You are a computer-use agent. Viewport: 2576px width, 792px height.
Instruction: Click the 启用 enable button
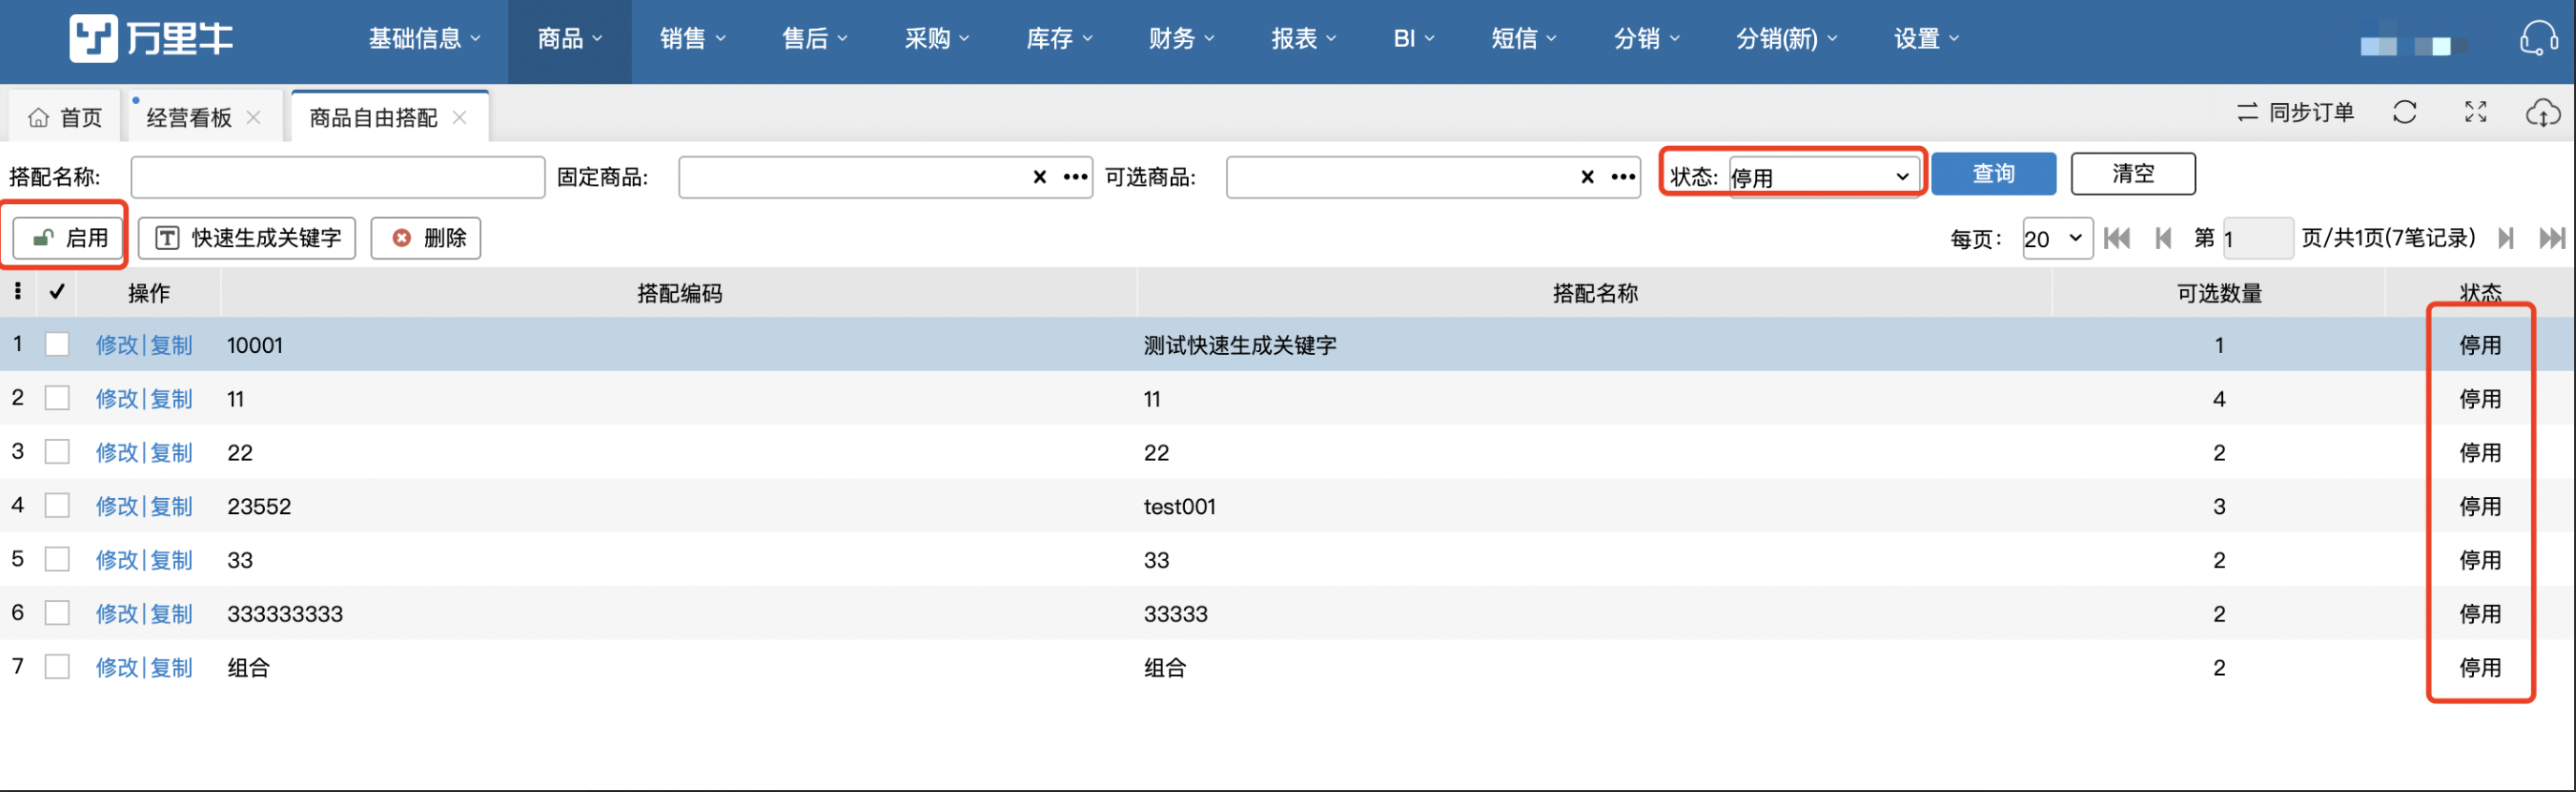click(68, 238)
